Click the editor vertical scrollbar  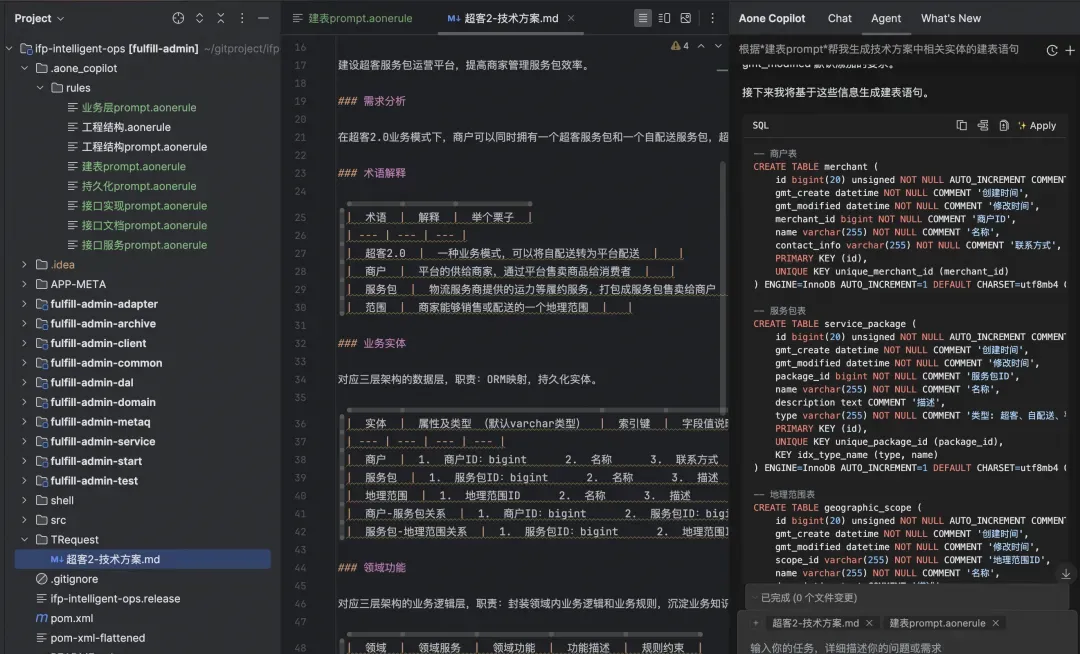[x=723, y=288]
